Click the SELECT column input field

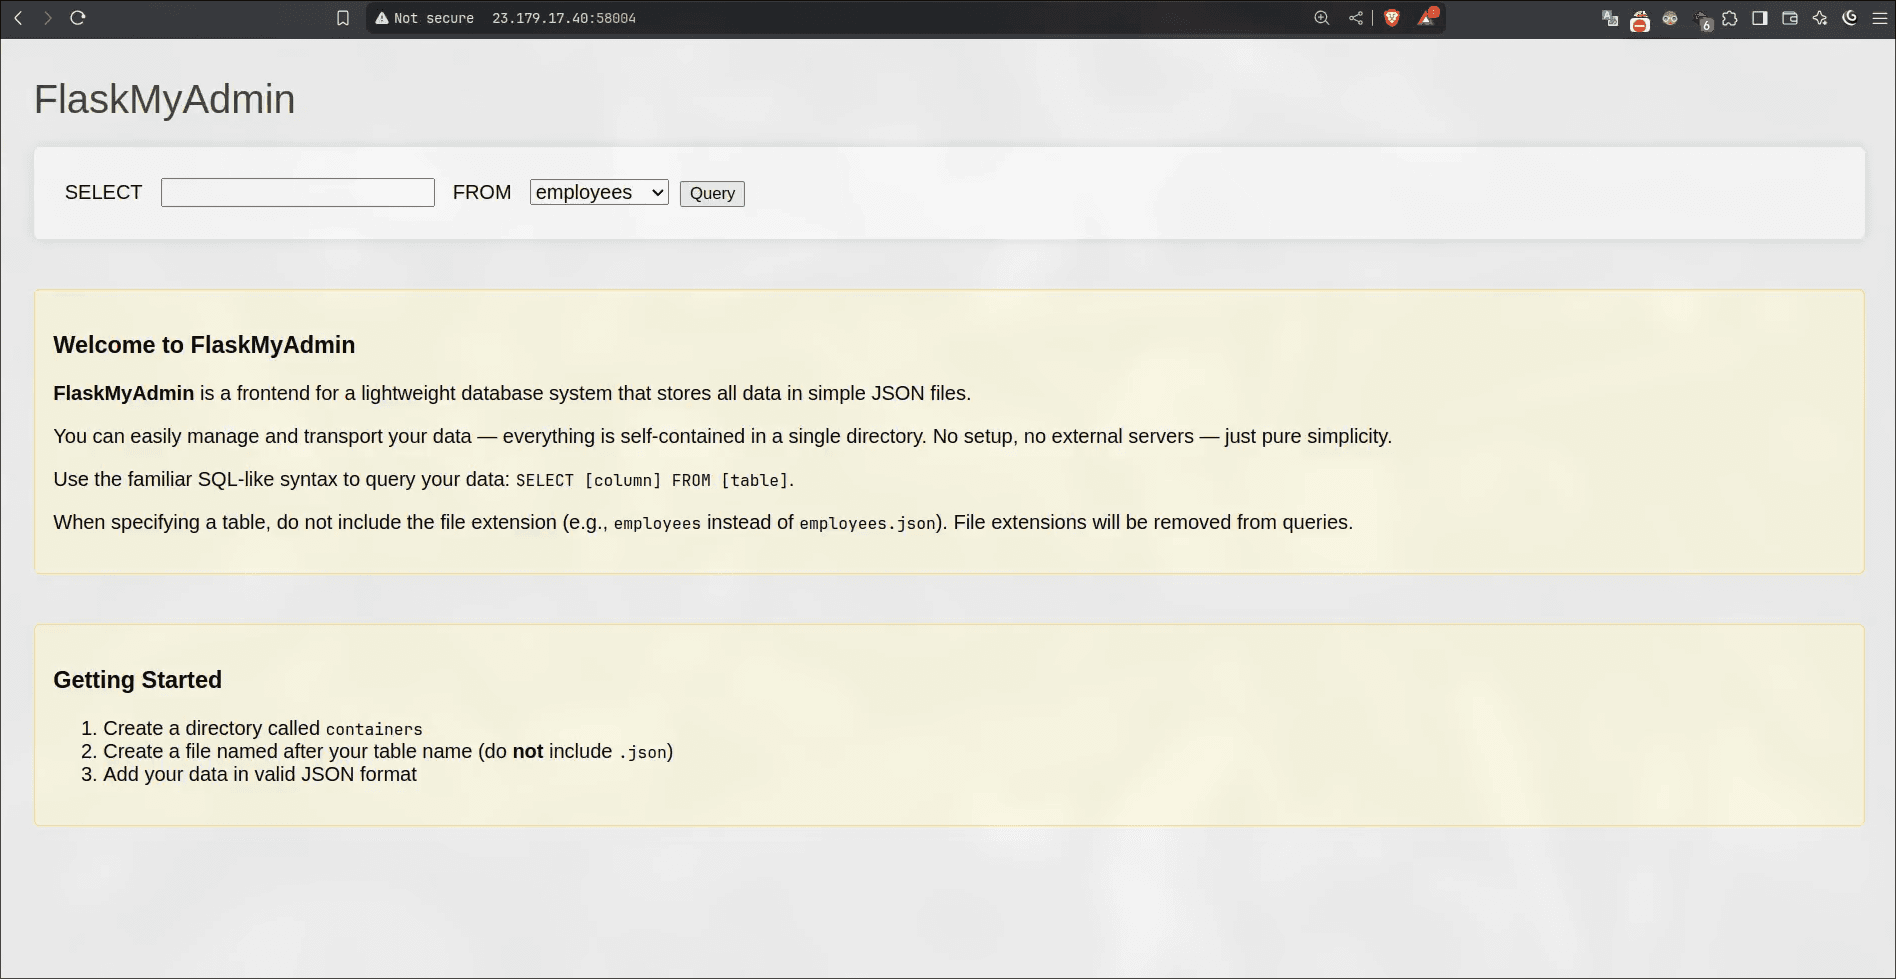[x=297, y=191]
